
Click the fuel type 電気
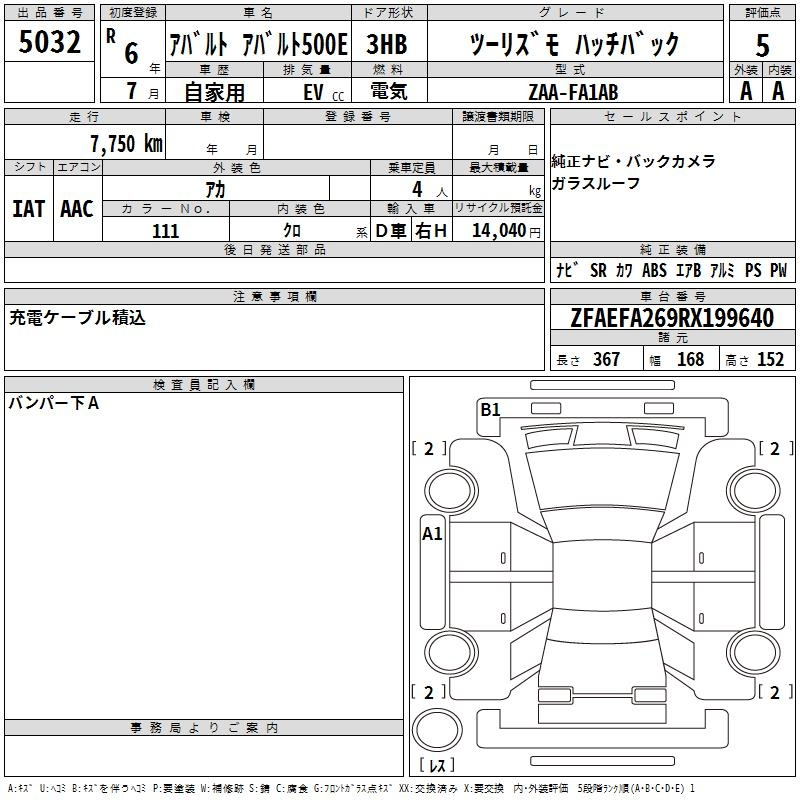point(389,91)
